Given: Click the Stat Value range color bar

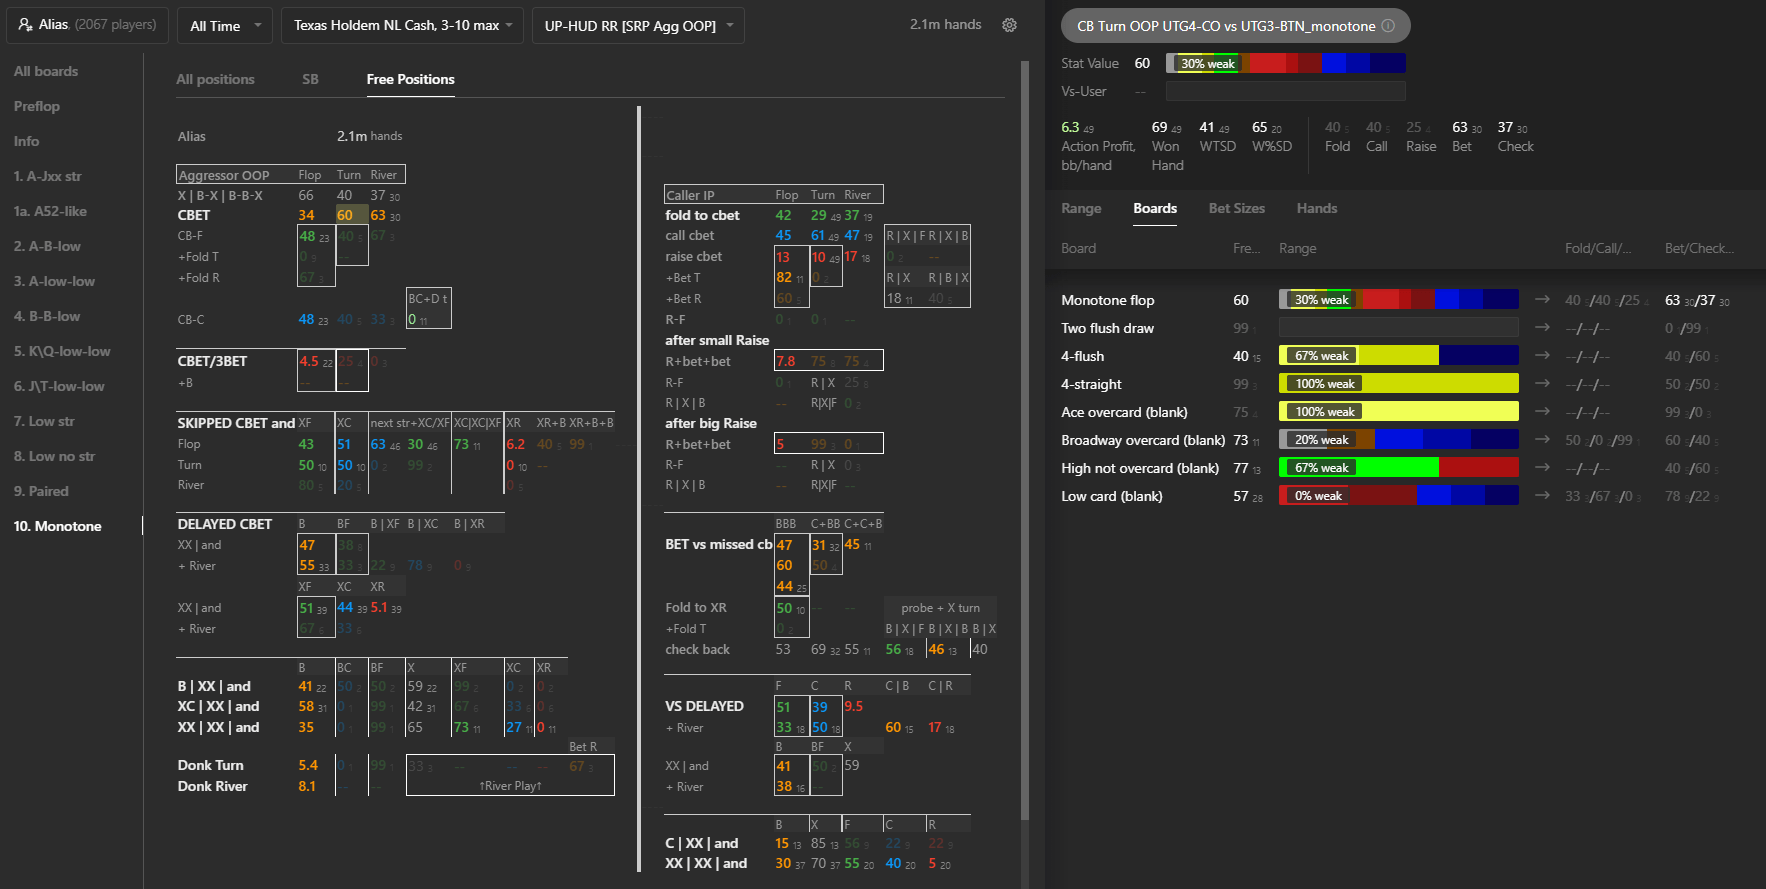Looking at the screenshot, I should point(1286,63).
